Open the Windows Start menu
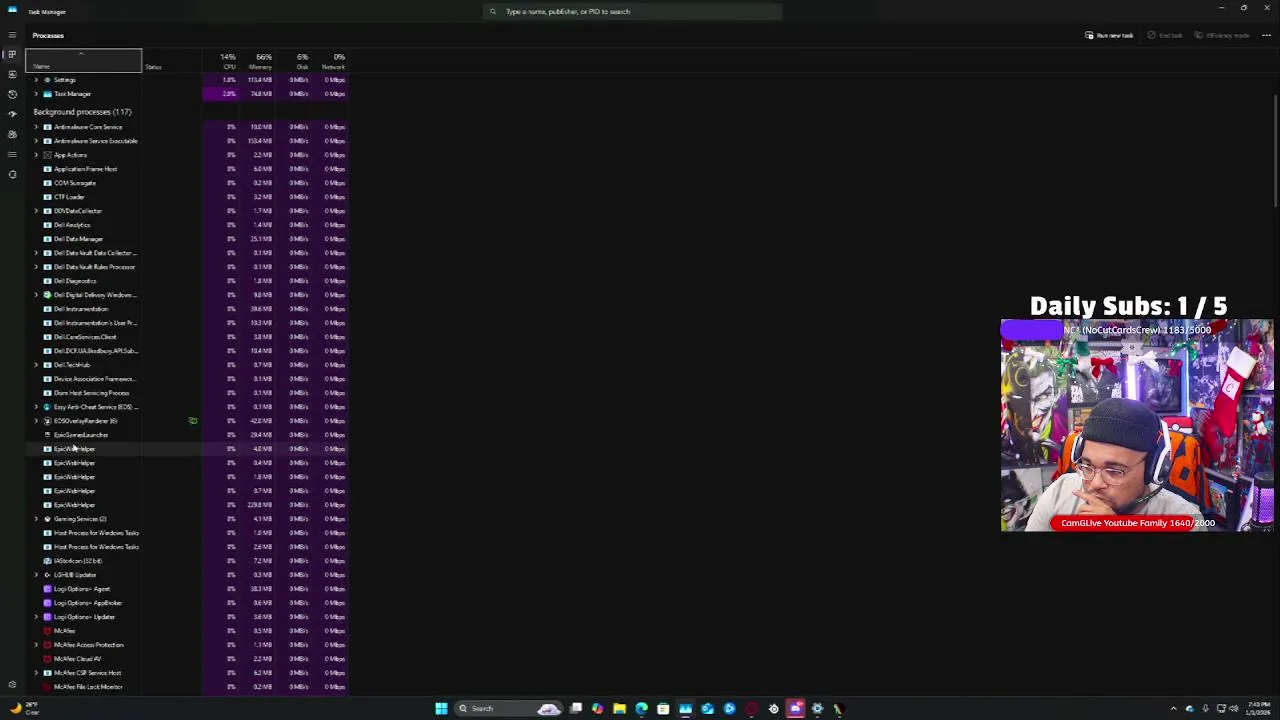Image resolution: width=1280 pixels, height=720 pixels. 441,708
